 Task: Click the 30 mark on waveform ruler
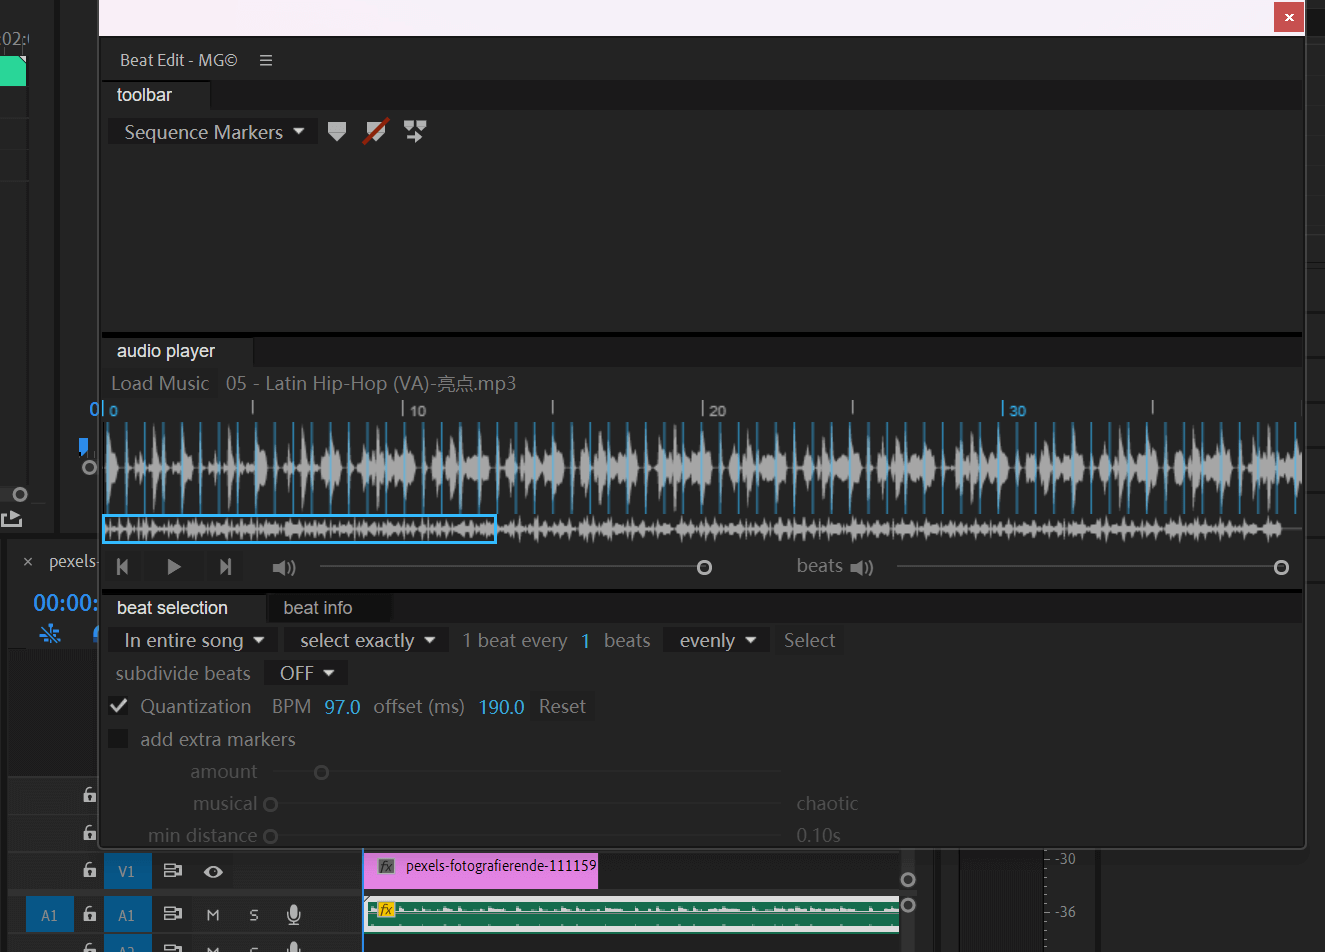(1017, 410)
